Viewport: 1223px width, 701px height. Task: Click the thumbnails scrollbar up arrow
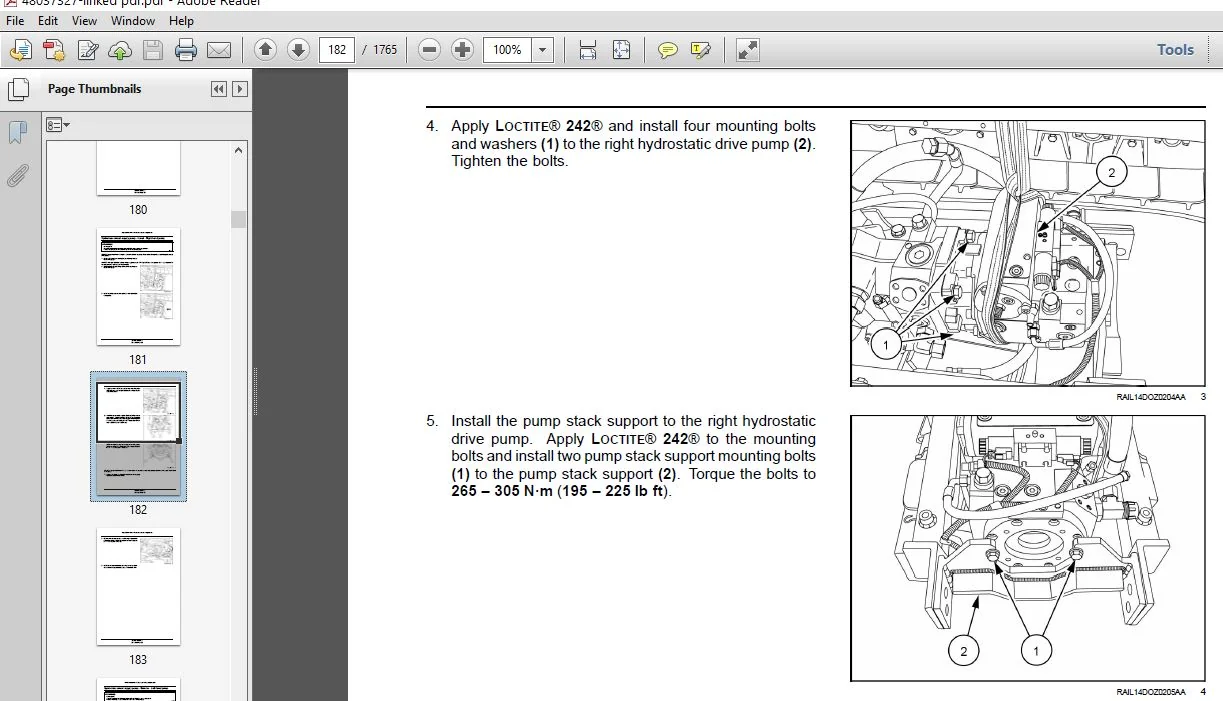(x=238, y=150)
